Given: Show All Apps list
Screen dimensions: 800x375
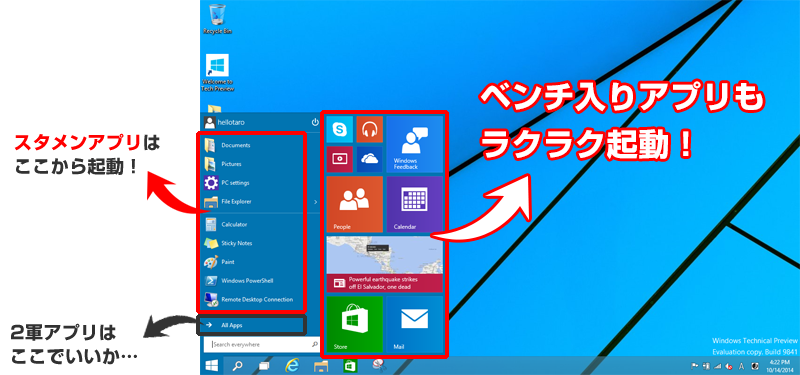Looking at the screenshot, I should [x=252, y=325].
